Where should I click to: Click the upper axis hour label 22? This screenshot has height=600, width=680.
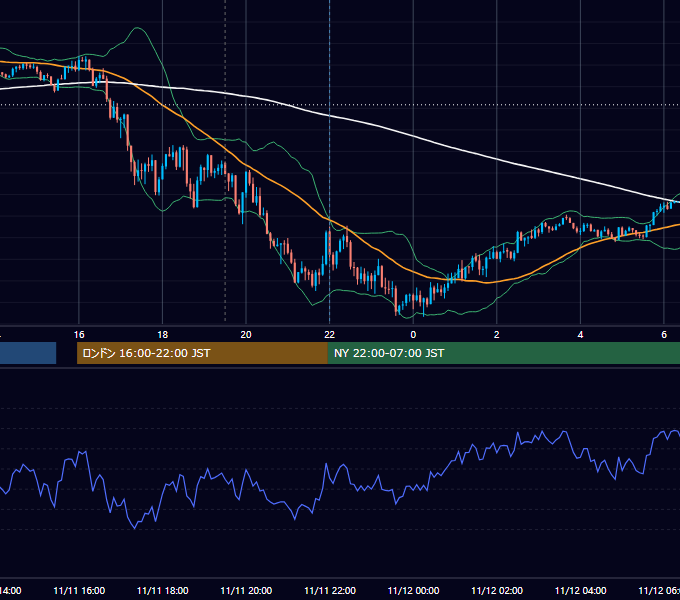330,335
